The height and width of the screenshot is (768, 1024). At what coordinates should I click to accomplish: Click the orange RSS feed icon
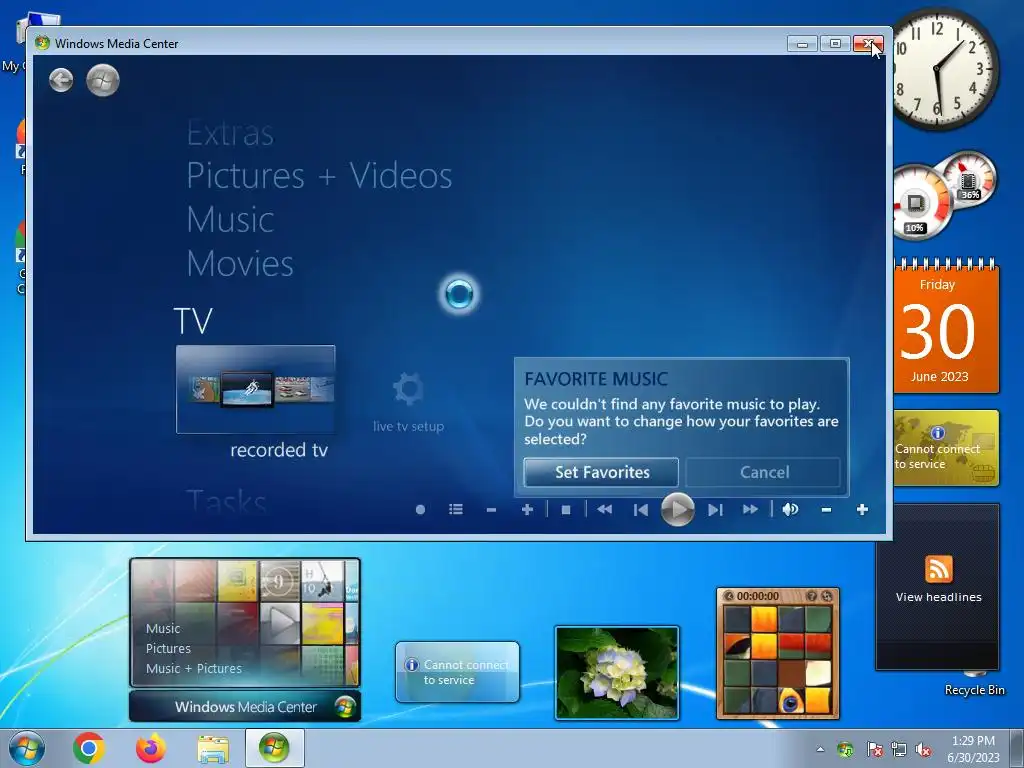pyautogui.click(x=938, y=569)
